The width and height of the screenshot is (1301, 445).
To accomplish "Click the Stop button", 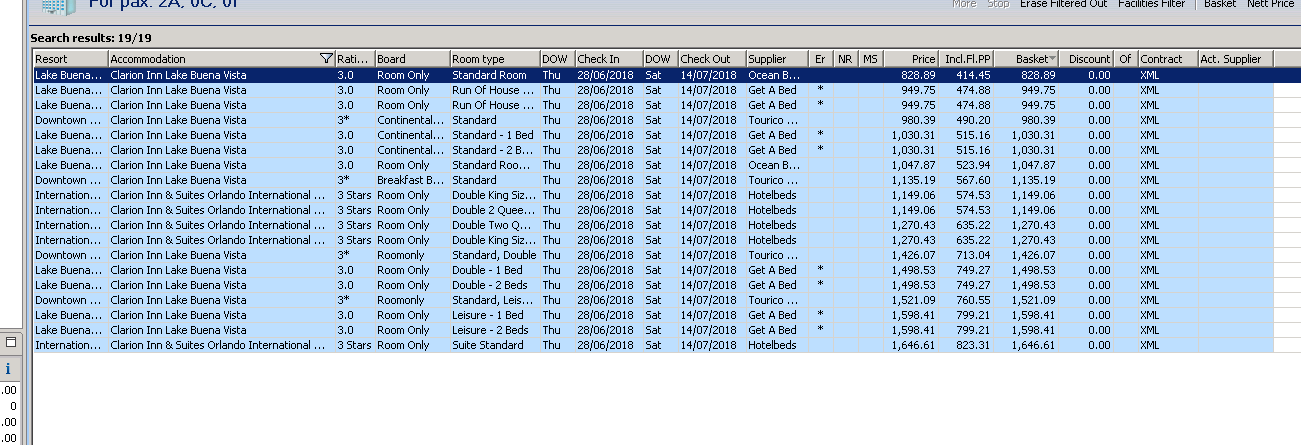I will pyautogui.click(x=997, y=4).
